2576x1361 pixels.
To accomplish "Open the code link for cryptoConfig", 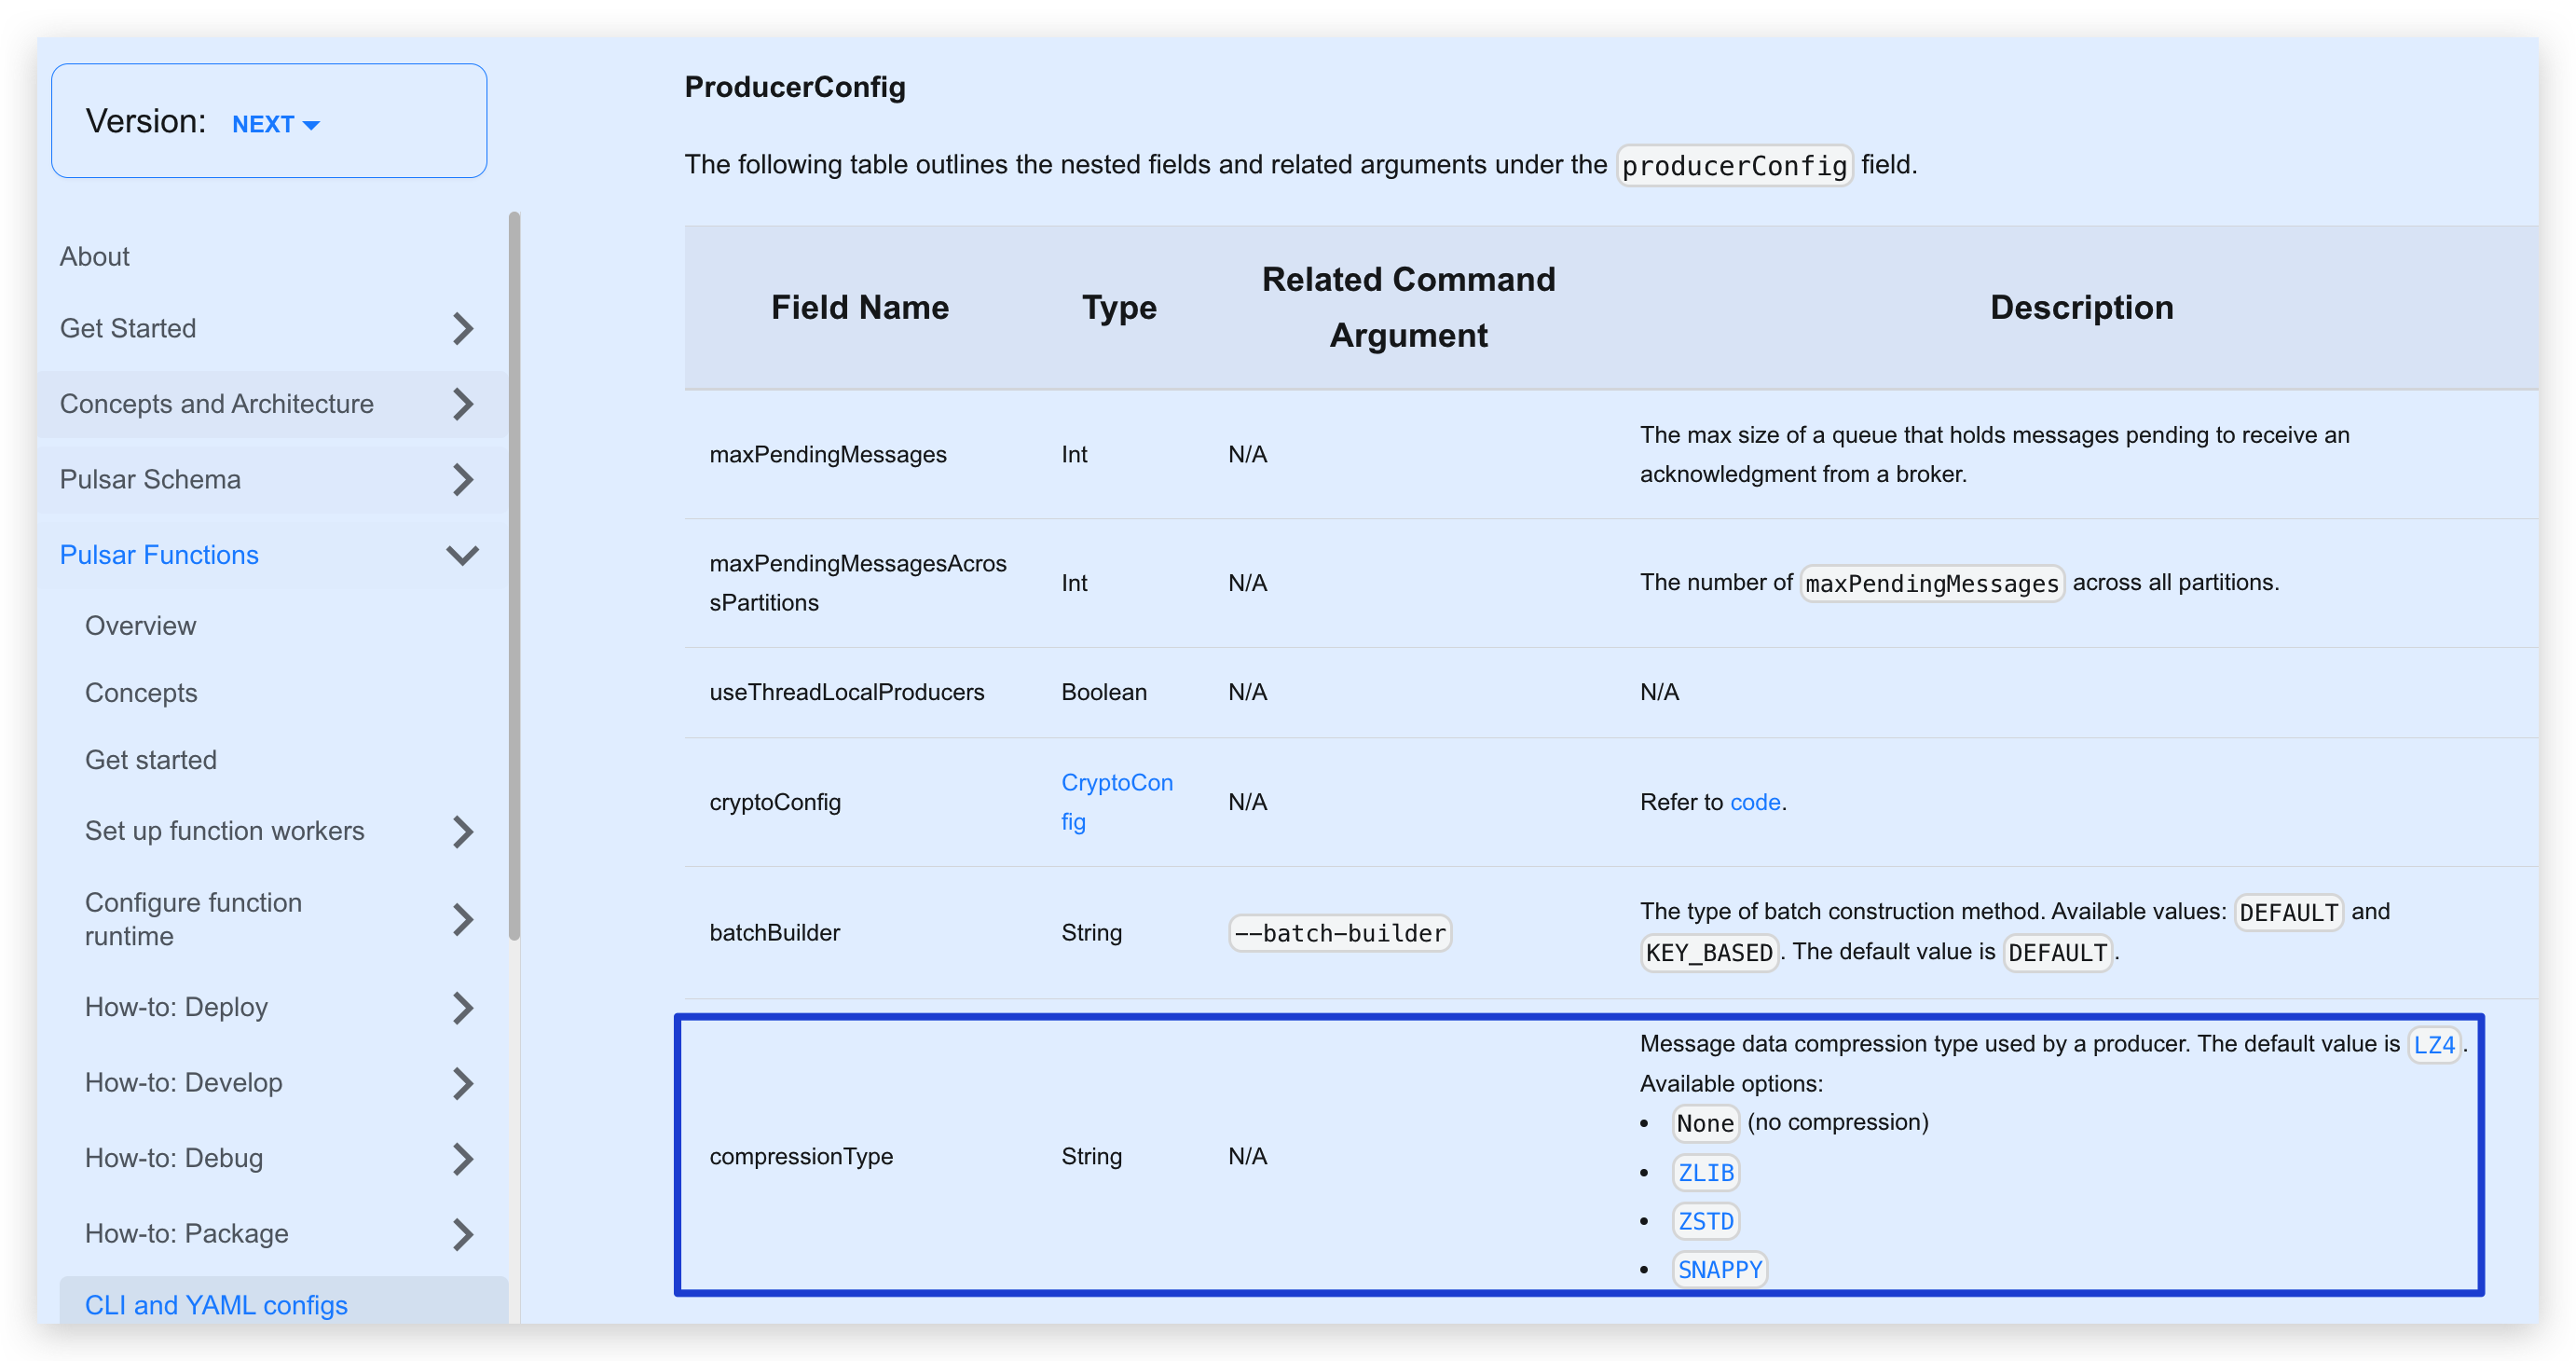I will coord(1755,802).
